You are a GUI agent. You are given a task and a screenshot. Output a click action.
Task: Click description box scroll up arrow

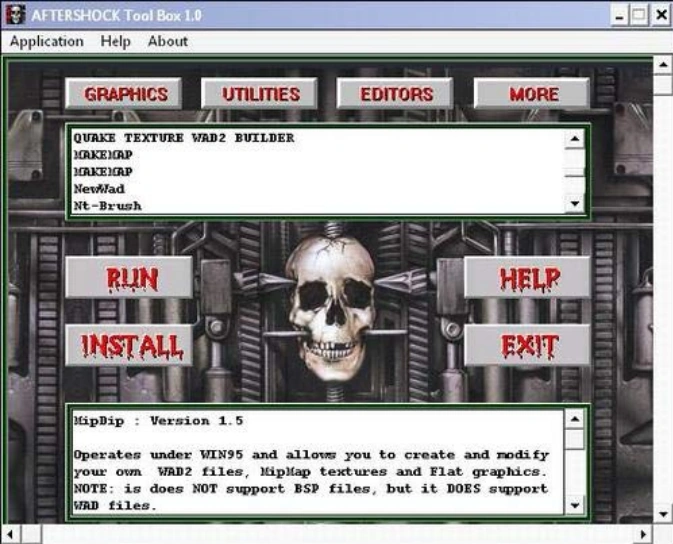[x=575, y=419]
